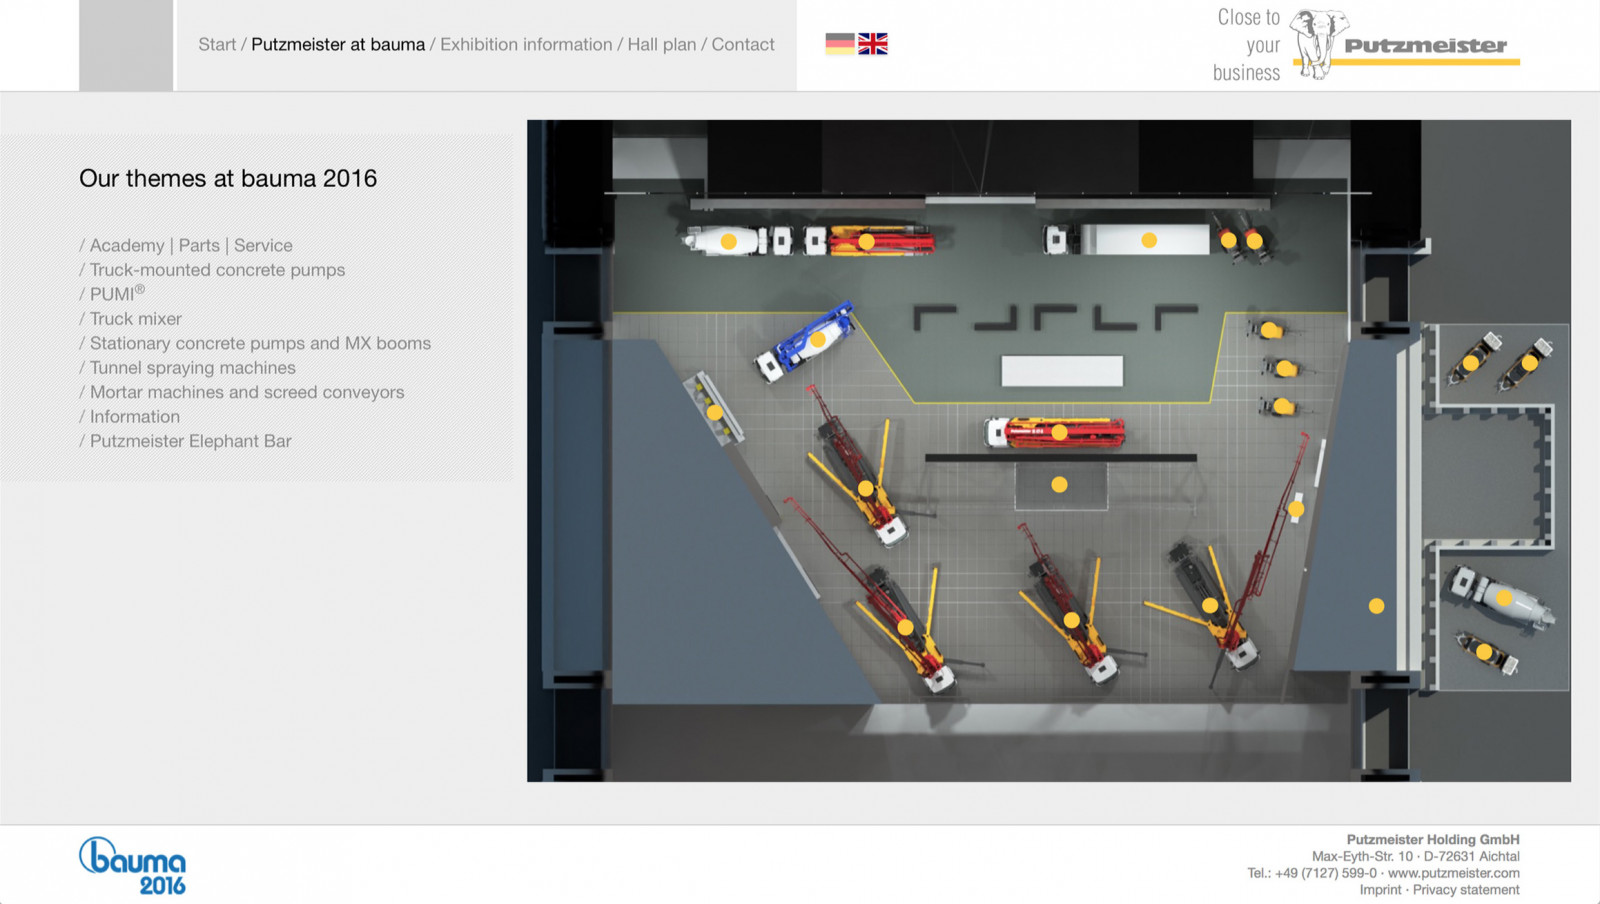Open Putzmeister at bauma menu item
Viewport: 1600px width, 904px height.
pos(338,45)
